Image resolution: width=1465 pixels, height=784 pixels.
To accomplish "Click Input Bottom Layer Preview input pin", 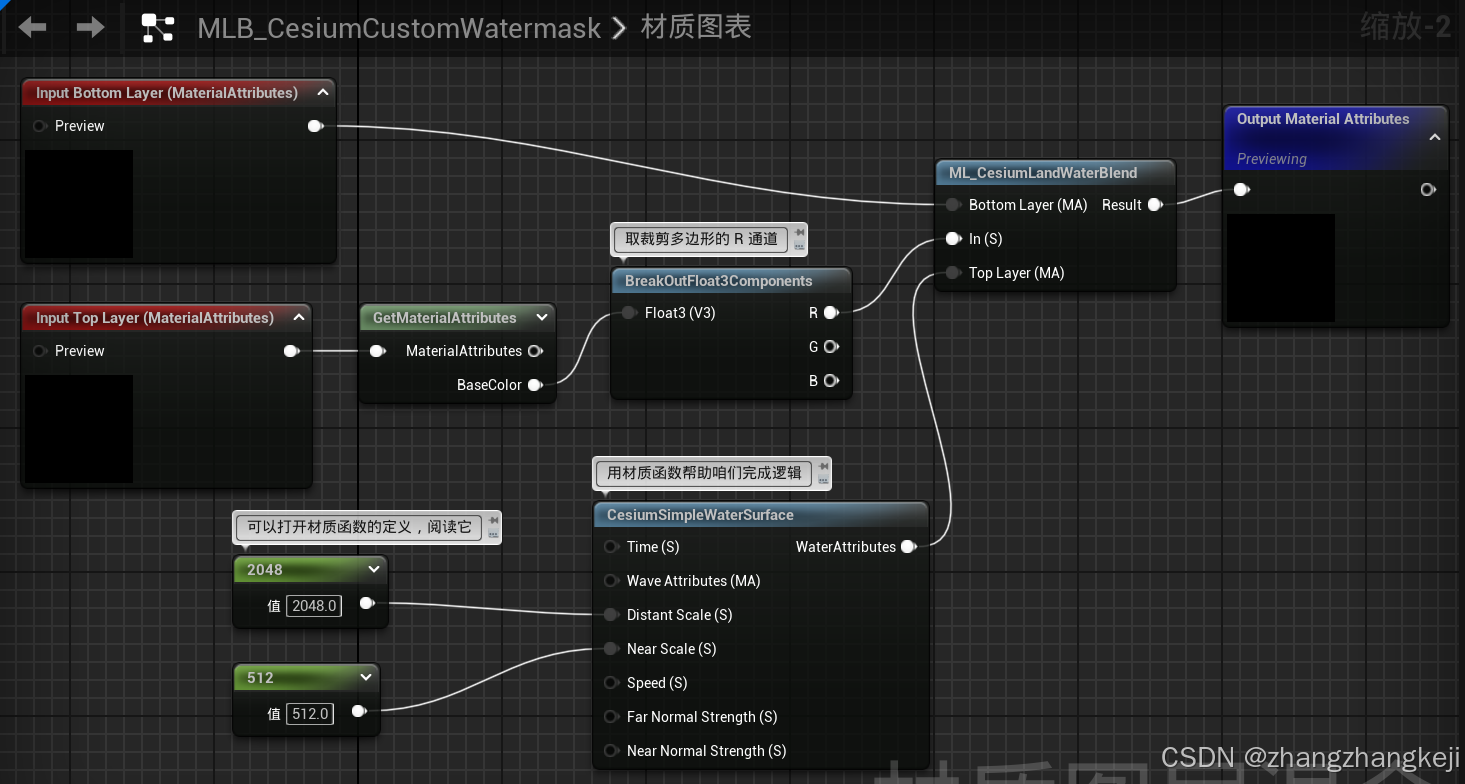I will (x=40, y=126).
